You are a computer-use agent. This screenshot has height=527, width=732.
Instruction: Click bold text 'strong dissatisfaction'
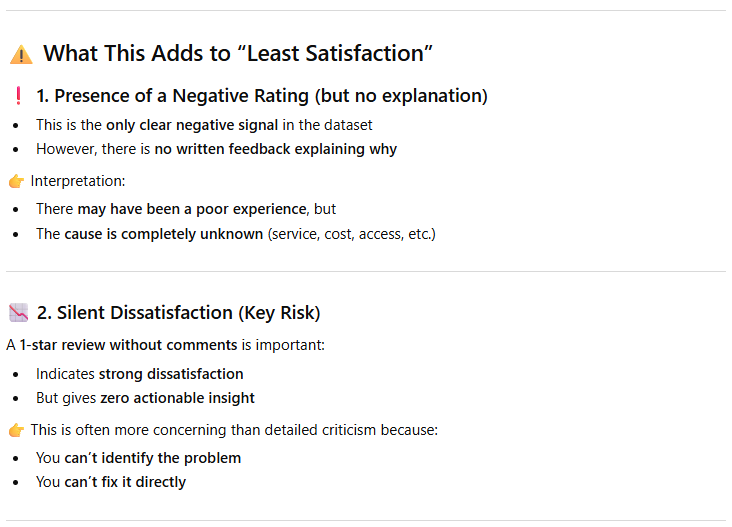coord(171,374)
